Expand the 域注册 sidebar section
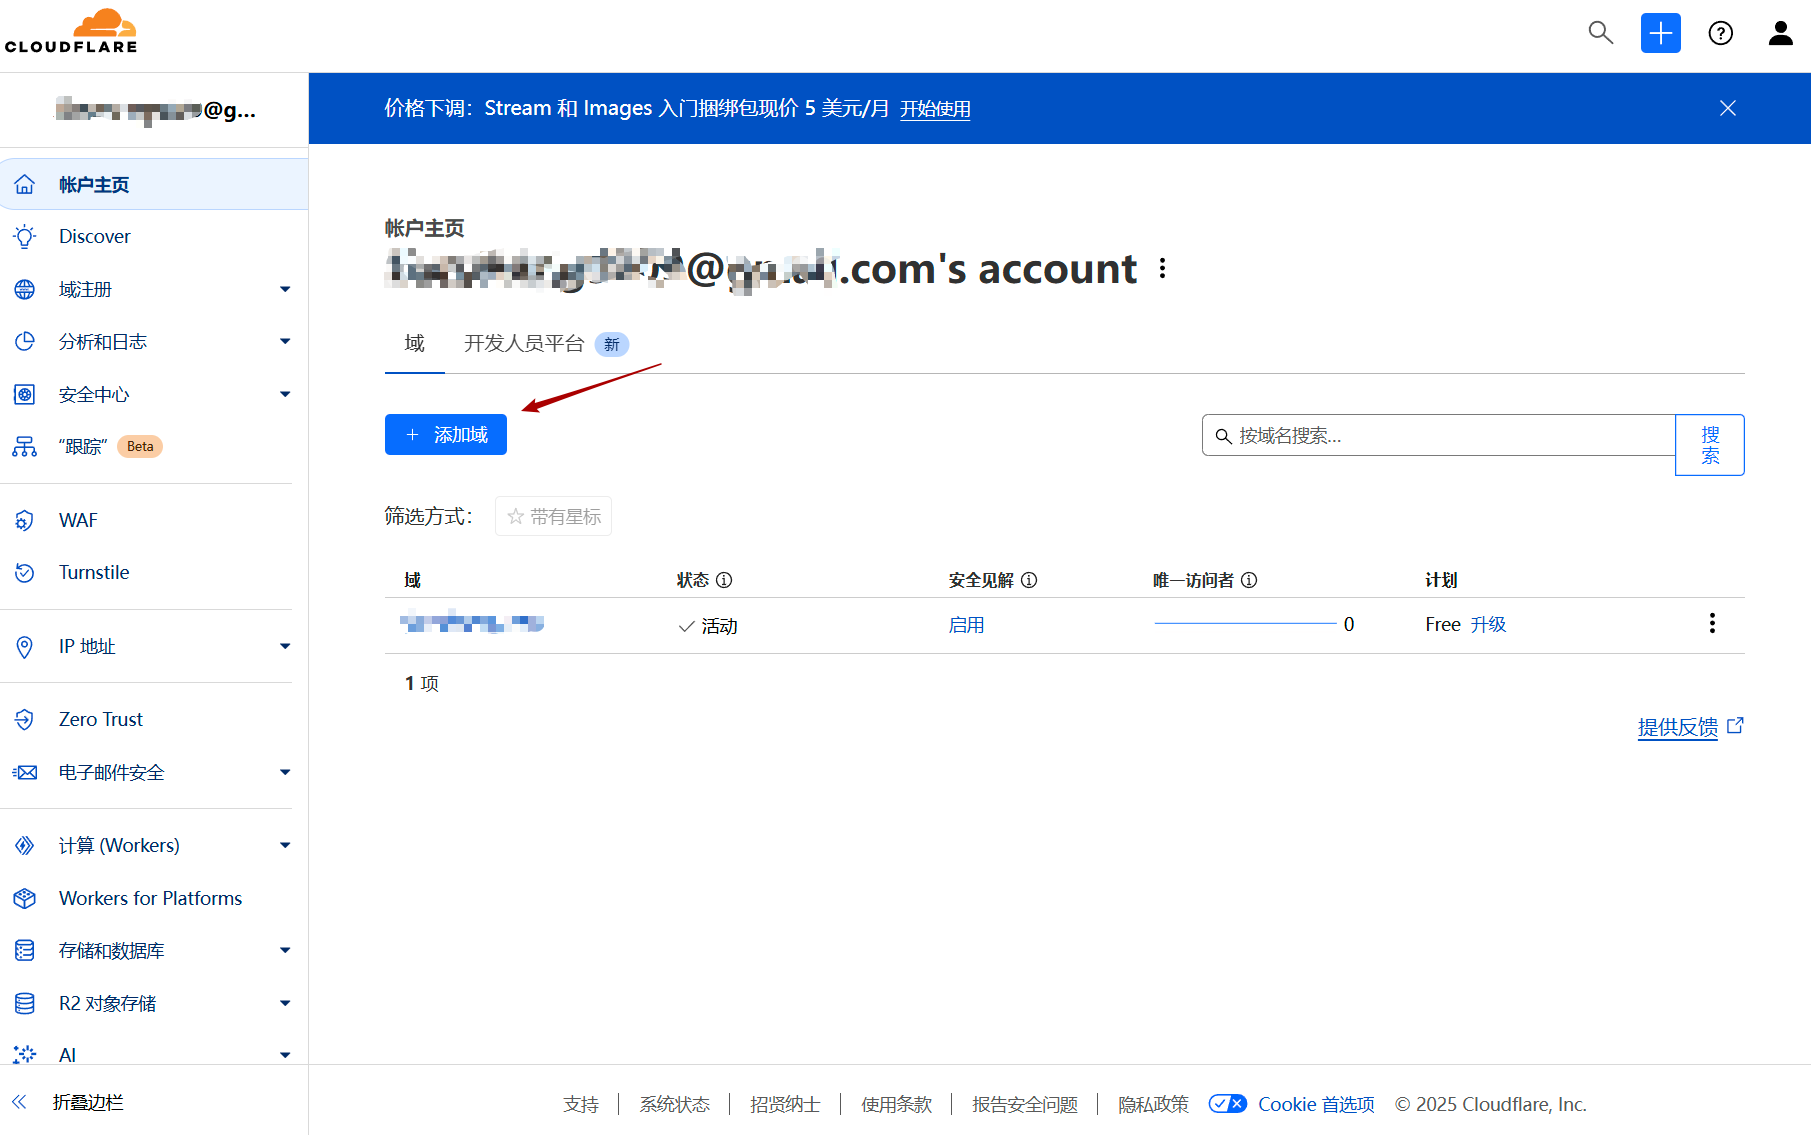Screen dimensions: 1811x1135 tap(285, 289)
